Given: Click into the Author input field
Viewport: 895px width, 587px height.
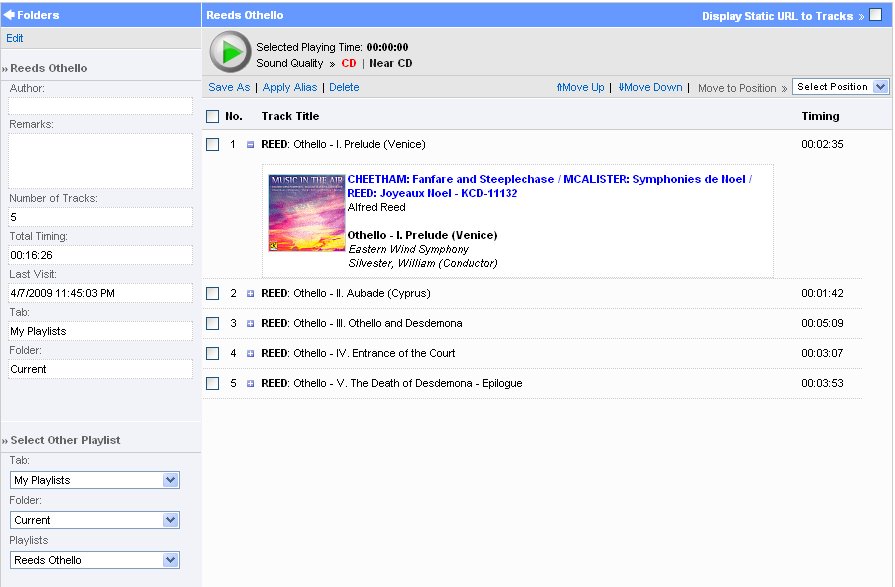Looking at the screenshot, I should pos(100,106).
